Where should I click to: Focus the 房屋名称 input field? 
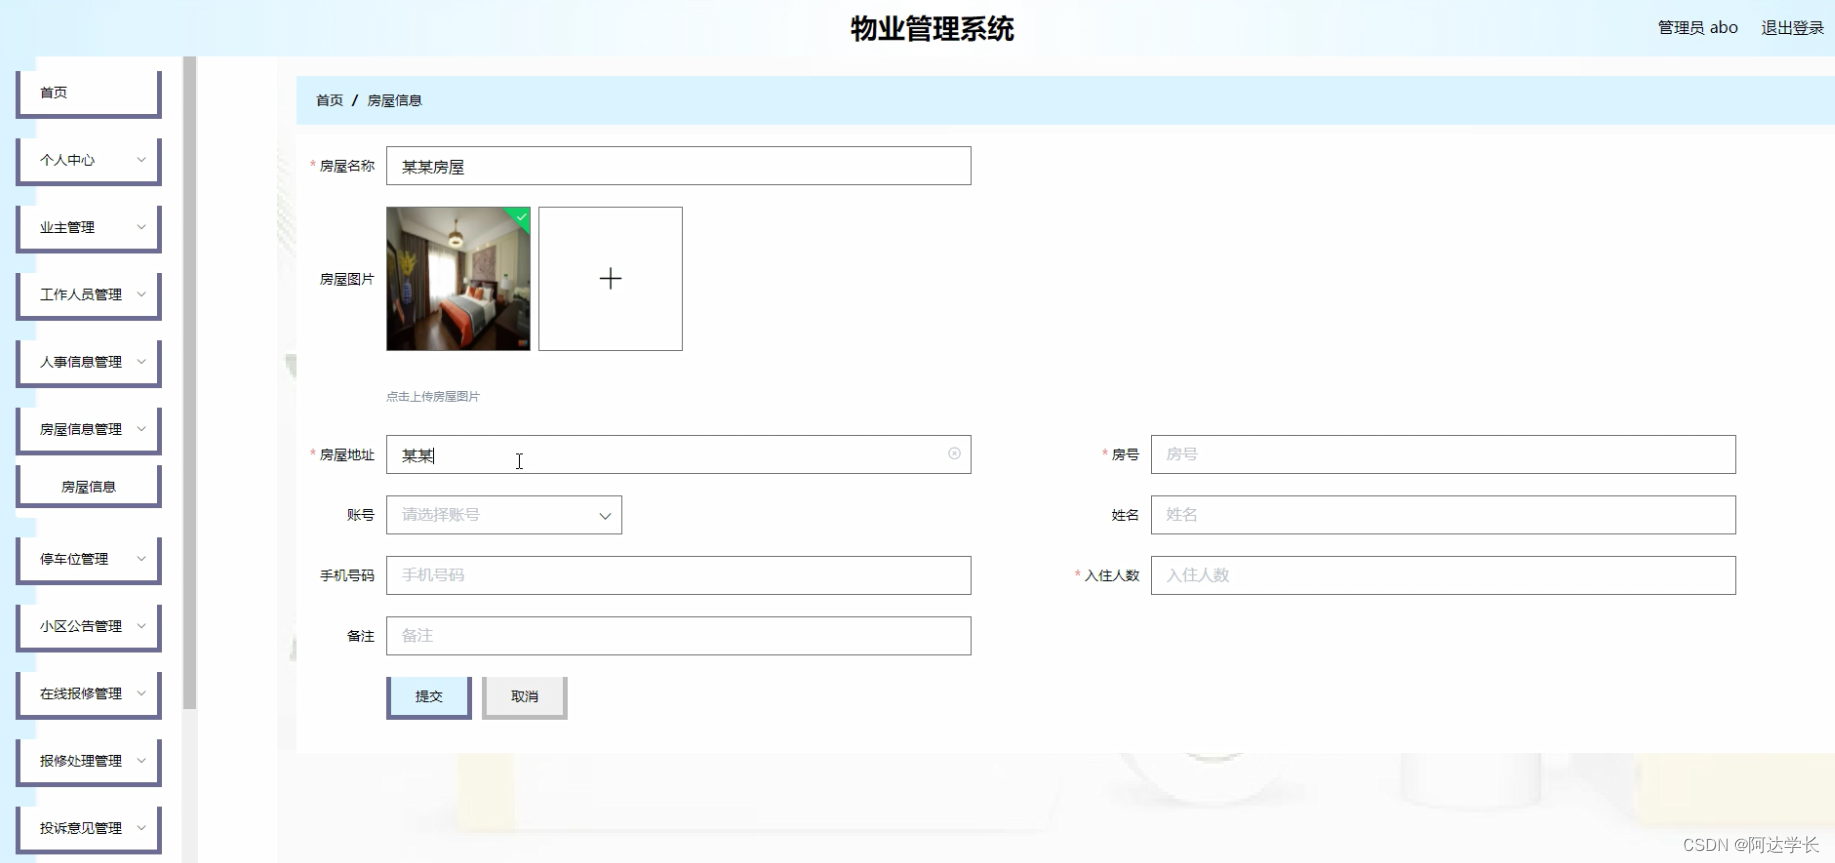tap(678, 166)
